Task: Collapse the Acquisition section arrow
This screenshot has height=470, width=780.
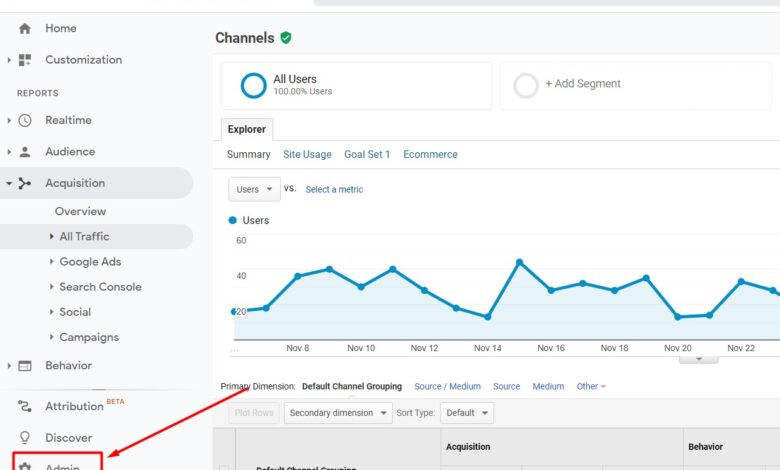Action: tap(9, 184)
